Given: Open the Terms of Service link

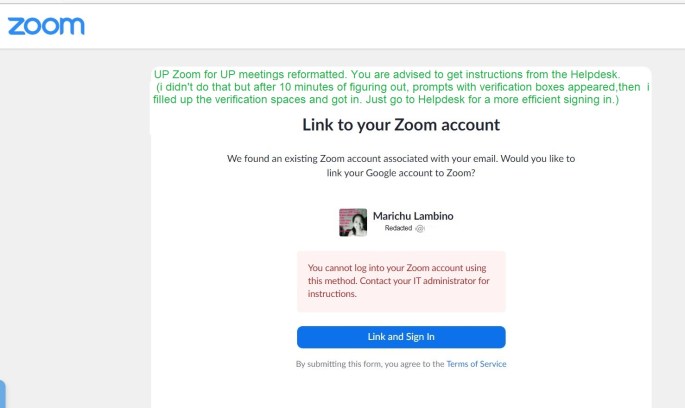Looking at the screenshot, I should pos(476,364).
